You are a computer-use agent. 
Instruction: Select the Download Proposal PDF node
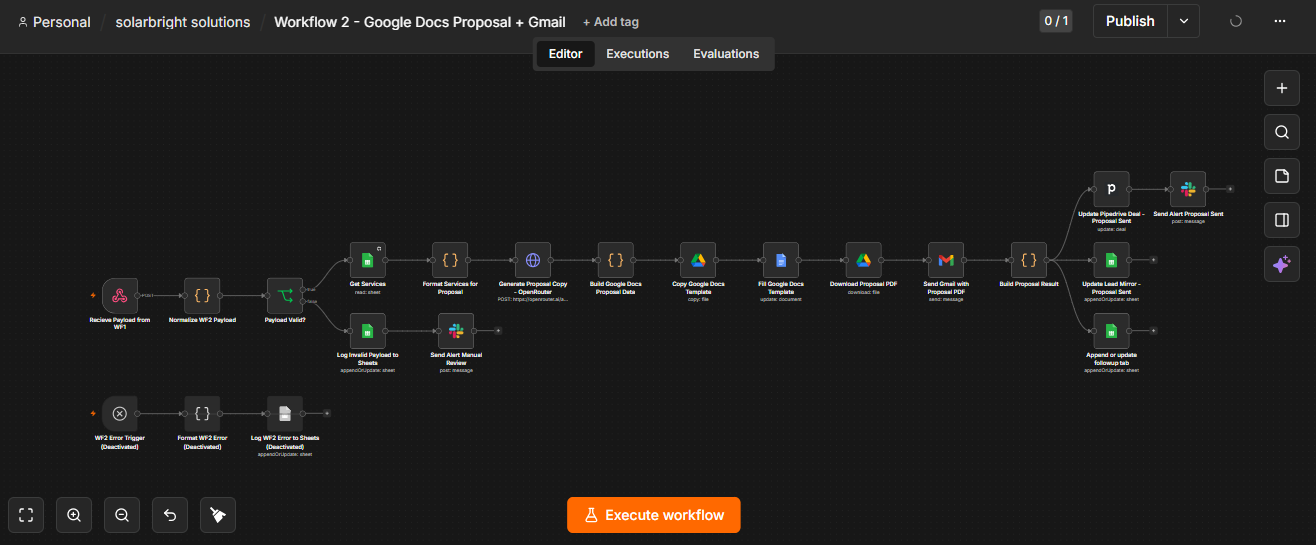(863, 260)
